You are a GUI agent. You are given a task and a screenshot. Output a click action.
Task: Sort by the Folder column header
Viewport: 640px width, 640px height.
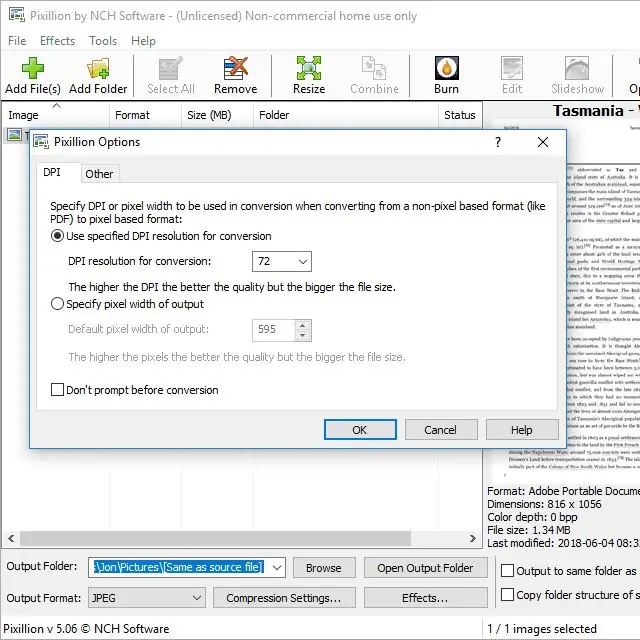[x=346, y=115]
